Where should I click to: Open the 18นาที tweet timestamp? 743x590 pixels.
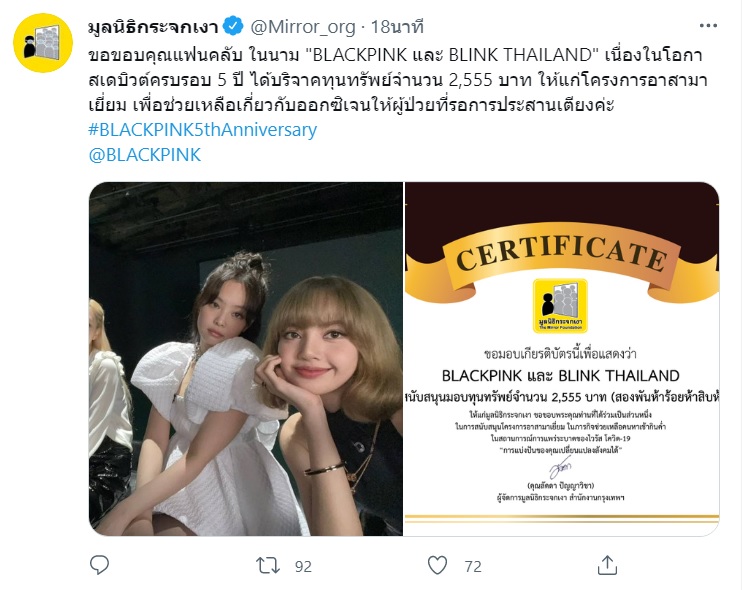click(397, 27)
